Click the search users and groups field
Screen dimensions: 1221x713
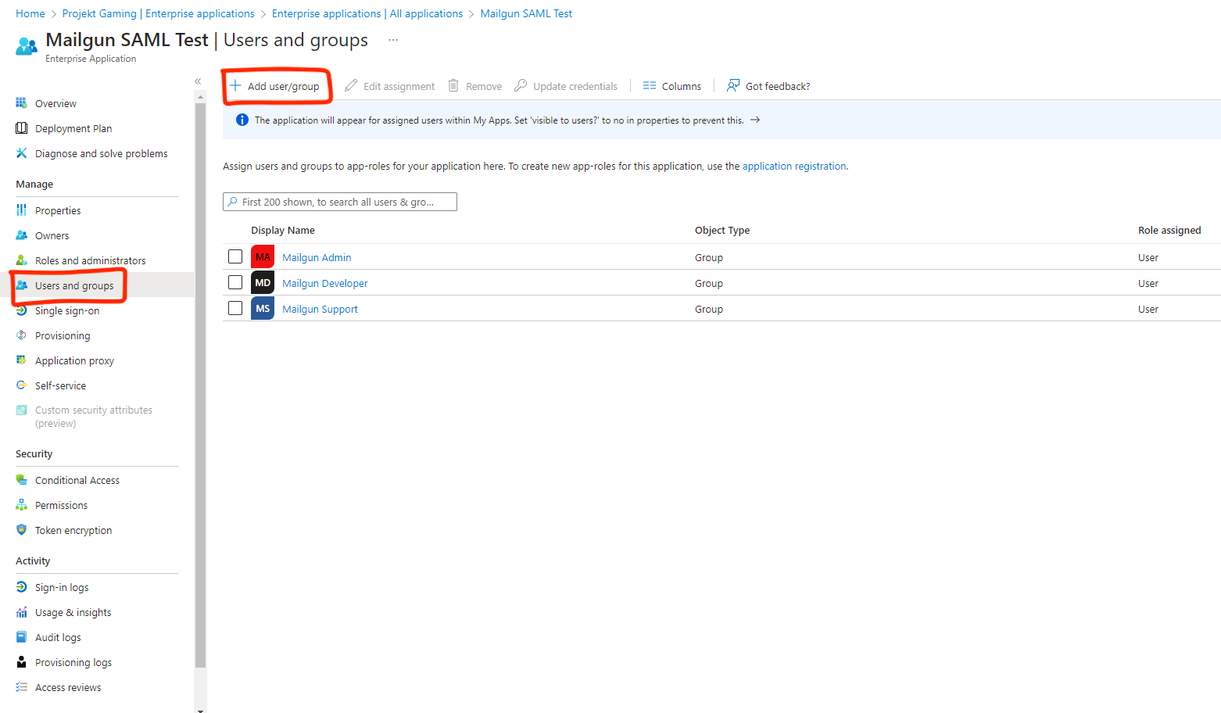340,202
